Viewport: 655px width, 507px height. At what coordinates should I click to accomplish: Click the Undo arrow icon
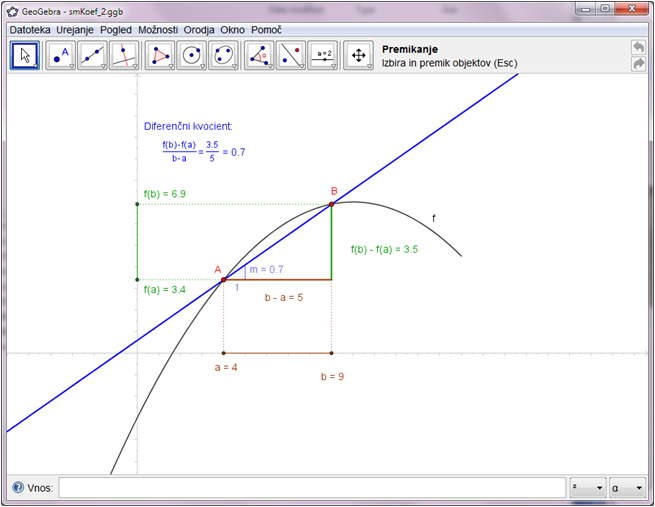(638, 47)
